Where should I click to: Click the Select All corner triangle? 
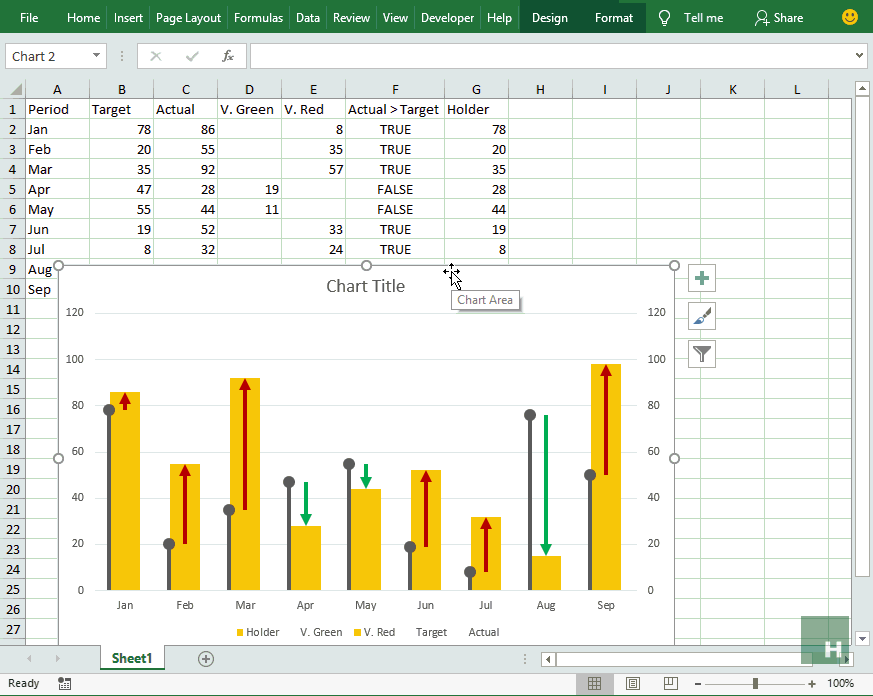16,89
